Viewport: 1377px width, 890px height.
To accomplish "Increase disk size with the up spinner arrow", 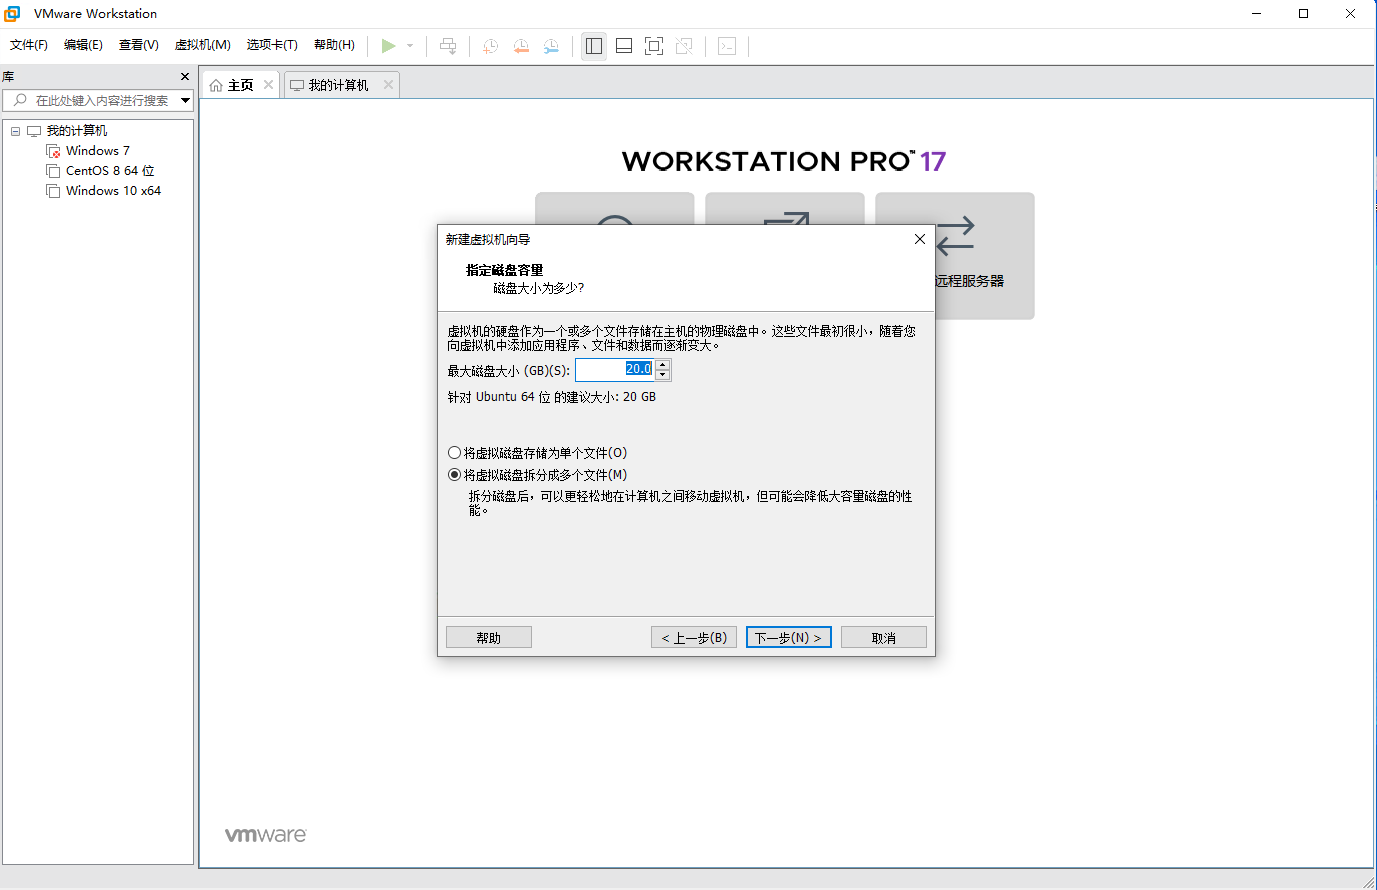I will coord(663,365).
